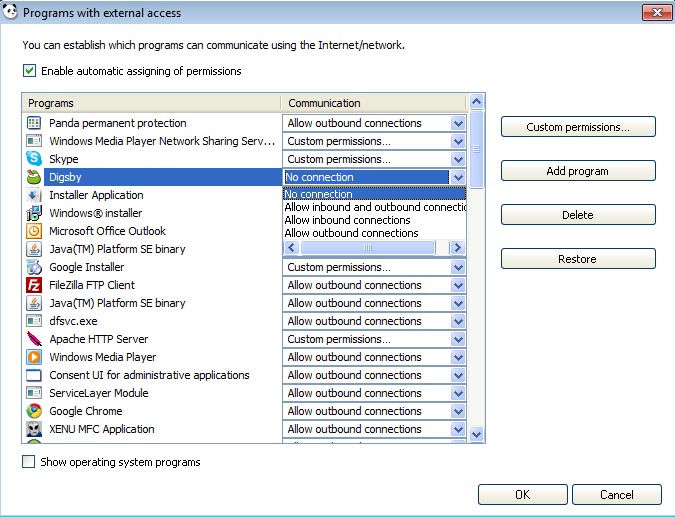Open communication dropdown for Skype
This screenshot has width=675, height=517.
(458, 159)
